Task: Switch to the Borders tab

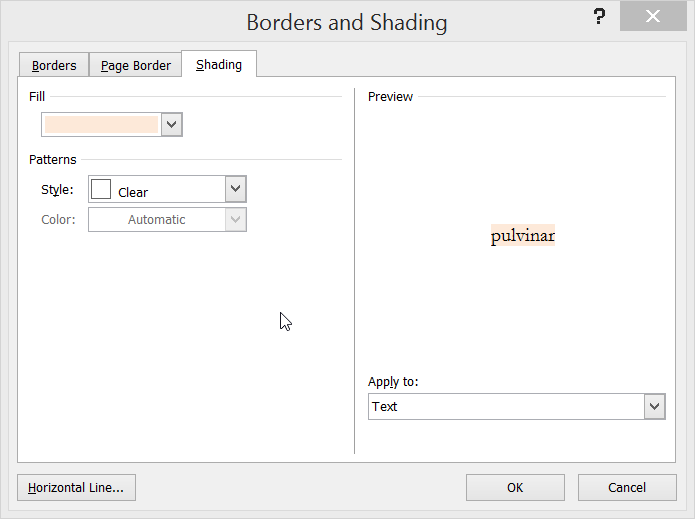Action: click(x=54, y=65)
